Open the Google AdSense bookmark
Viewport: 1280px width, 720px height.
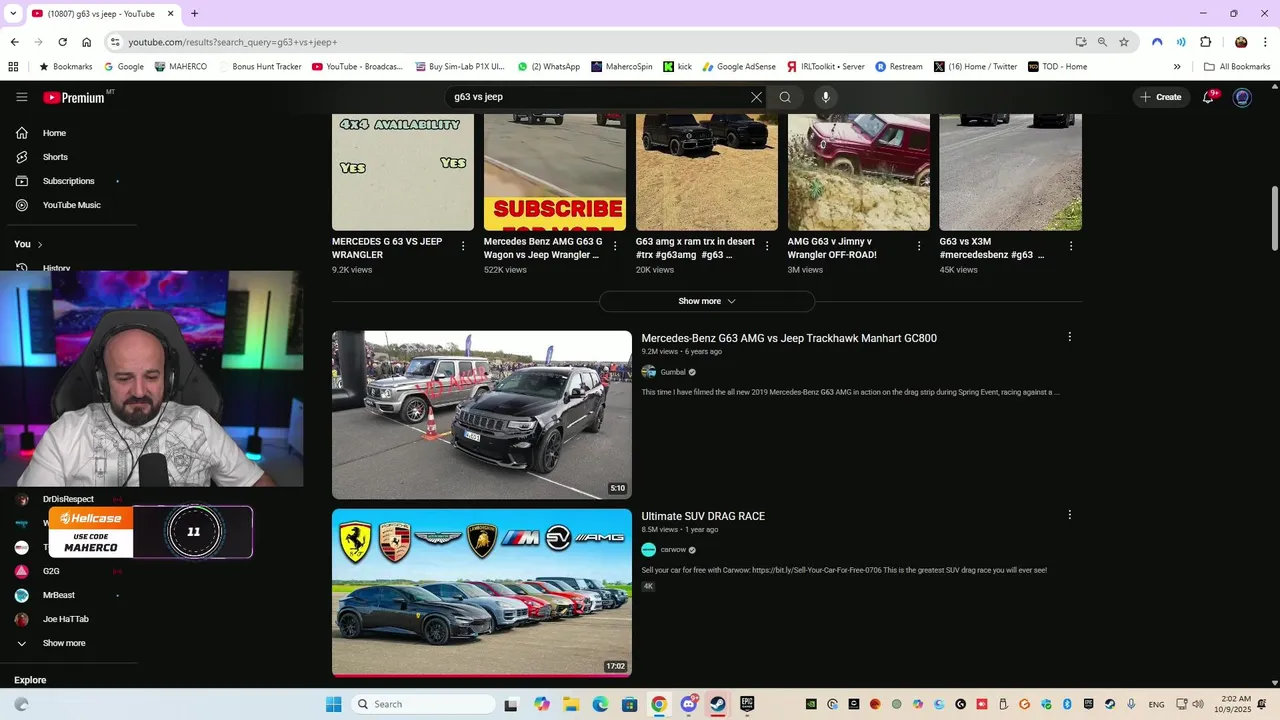click(x=739, y=67)
